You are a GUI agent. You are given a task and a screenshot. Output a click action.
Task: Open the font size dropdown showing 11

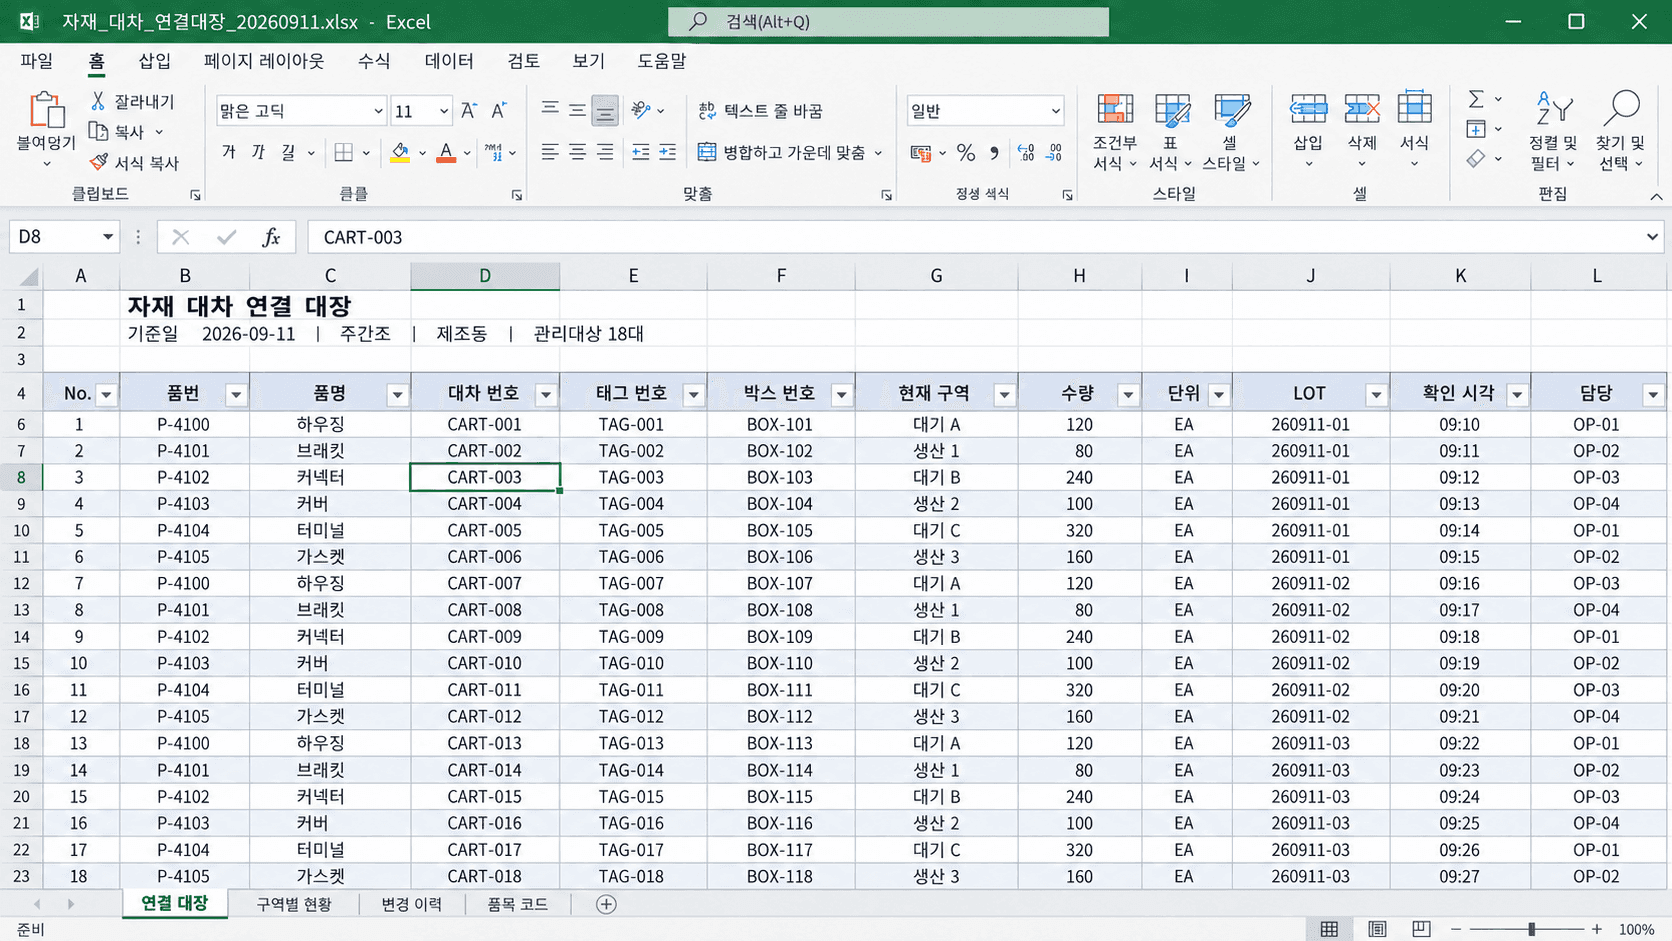point(443,111)
